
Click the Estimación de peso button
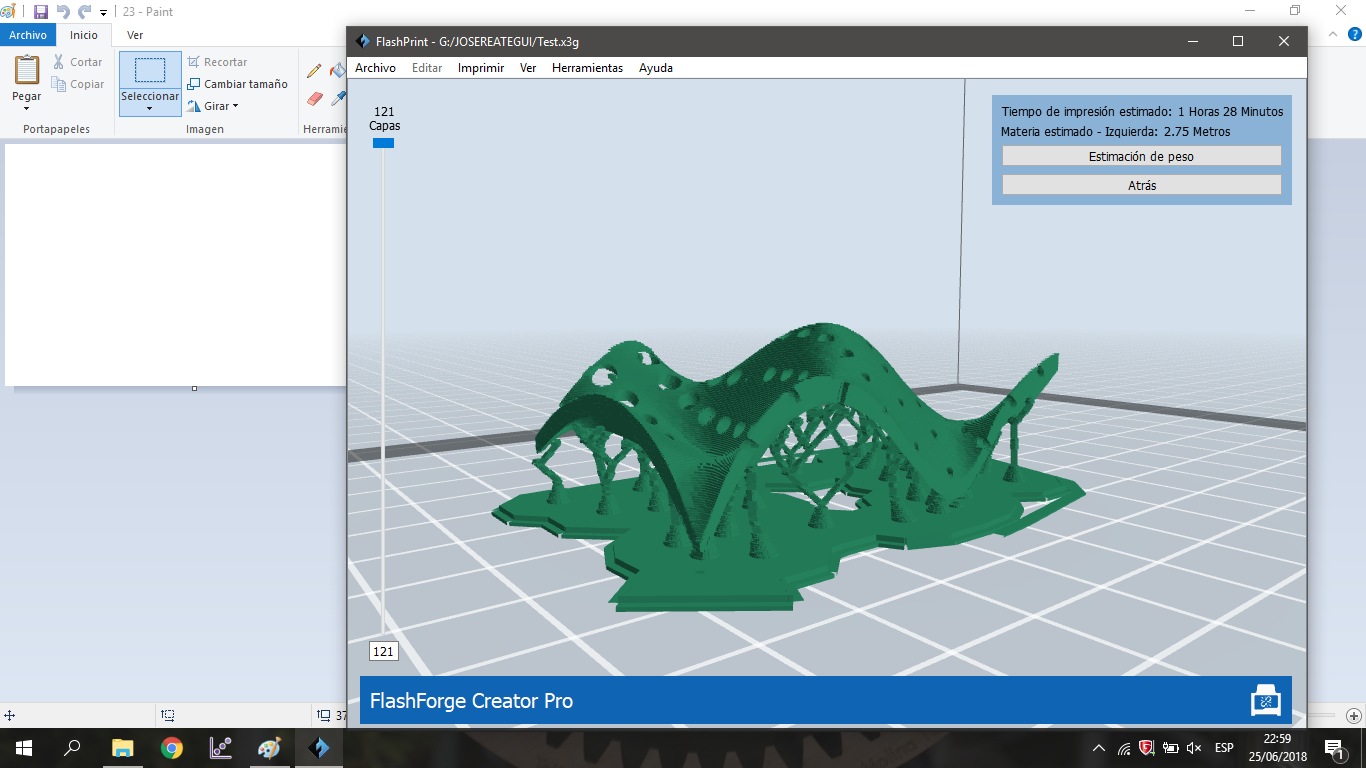coord(1141,156)
